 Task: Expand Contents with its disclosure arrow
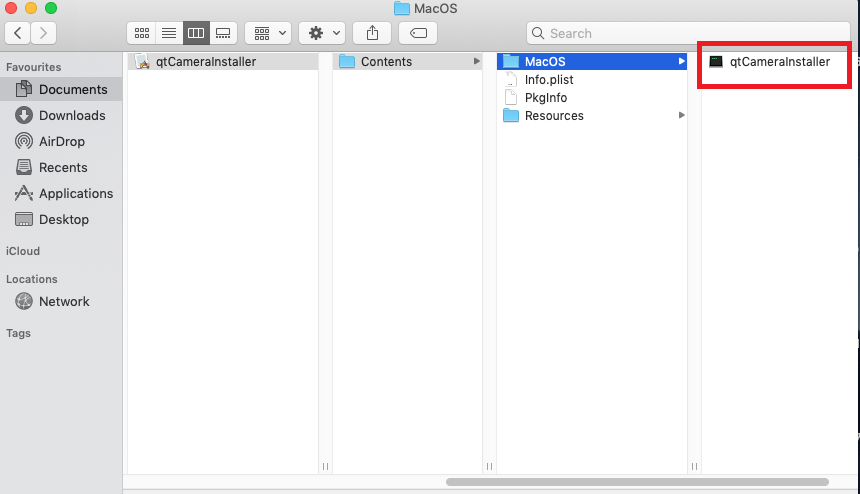pyautogui.click(x=477, y=61)
